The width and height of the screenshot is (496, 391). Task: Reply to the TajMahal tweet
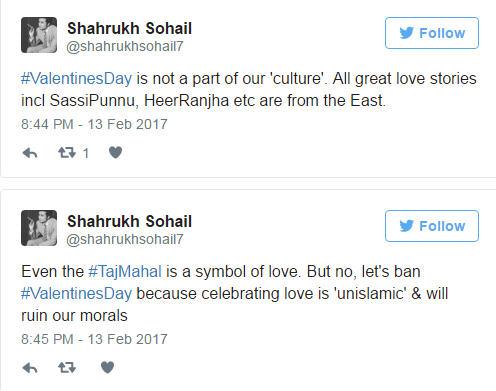coord(30,368)
